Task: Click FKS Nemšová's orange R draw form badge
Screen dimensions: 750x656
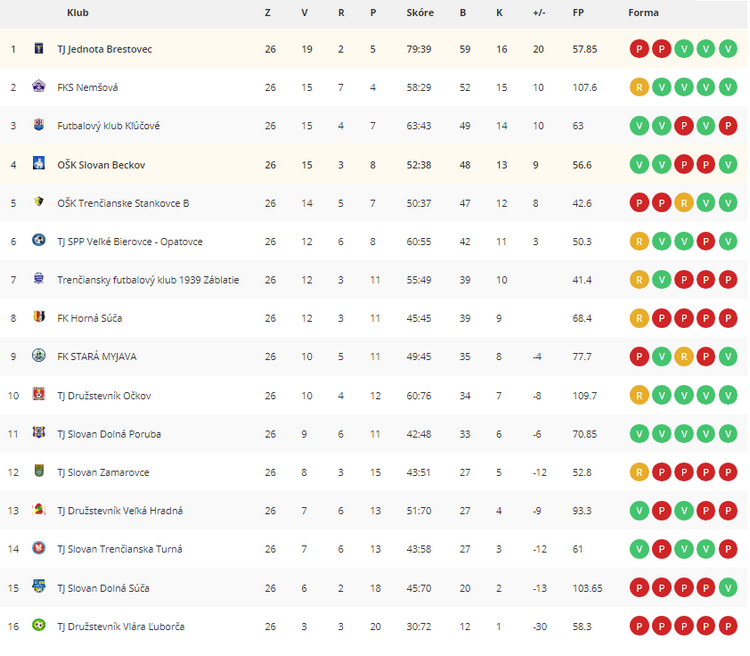Action: click(x=640, y=88)
